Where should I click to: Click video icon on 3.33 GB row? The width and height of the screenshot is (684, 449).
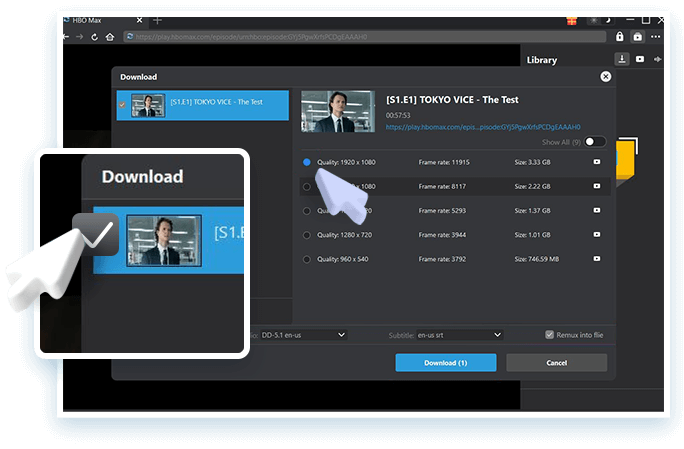coord(597,162)
